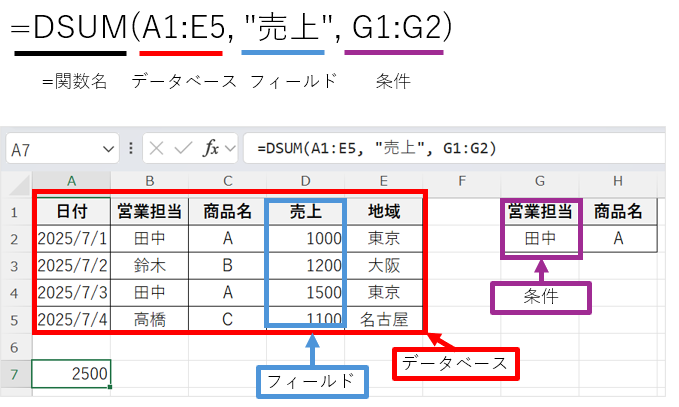Click sales cell with value 1100
The height and width of the screenshot is (407, 679).
[x=306, y=319]
